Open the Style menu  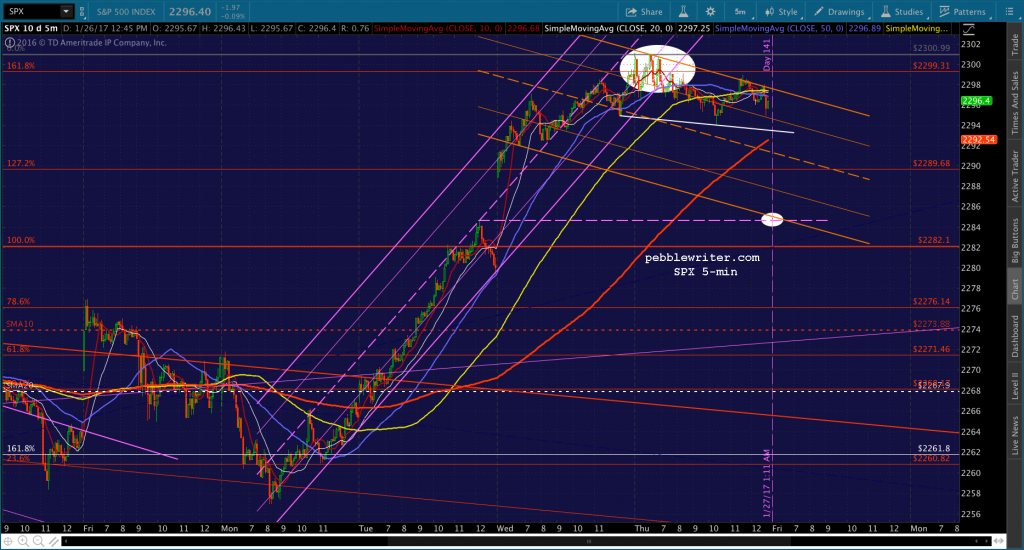(x=781, y=11)
